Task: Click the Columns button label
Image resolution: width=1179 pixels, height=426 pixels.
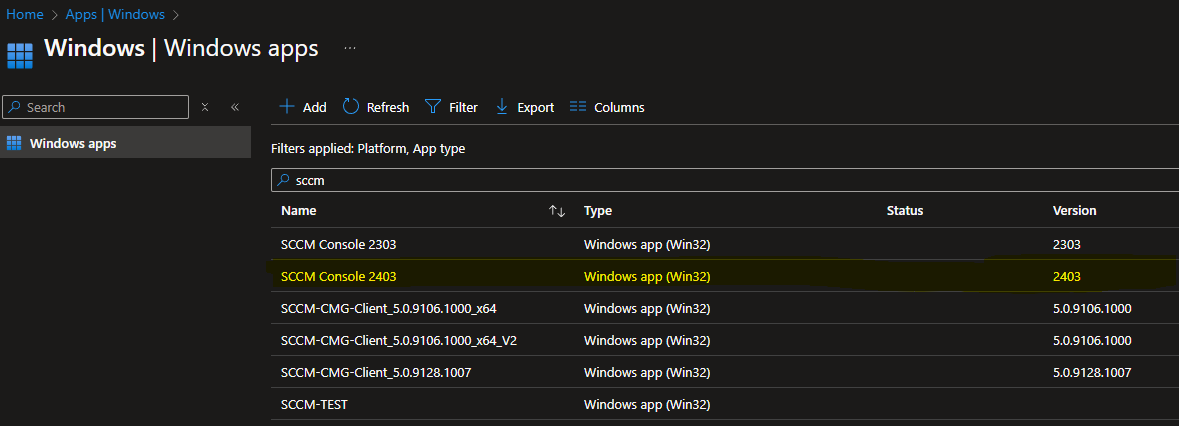Action: point(620,107)
